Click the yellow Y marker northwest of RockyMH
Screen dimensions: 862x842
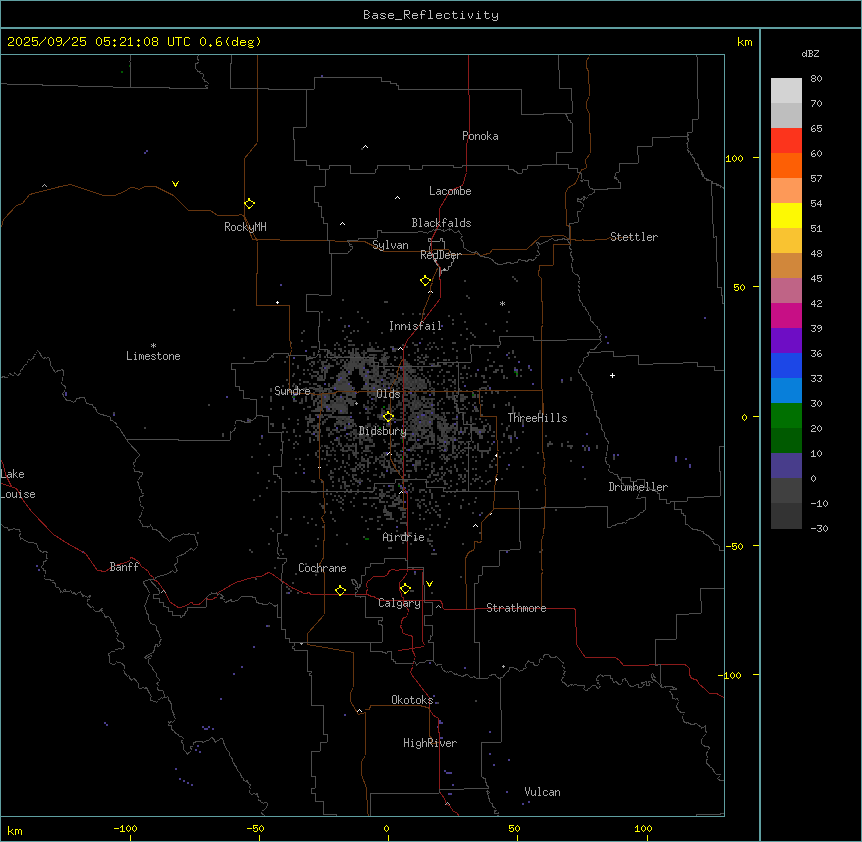[175, 184]
